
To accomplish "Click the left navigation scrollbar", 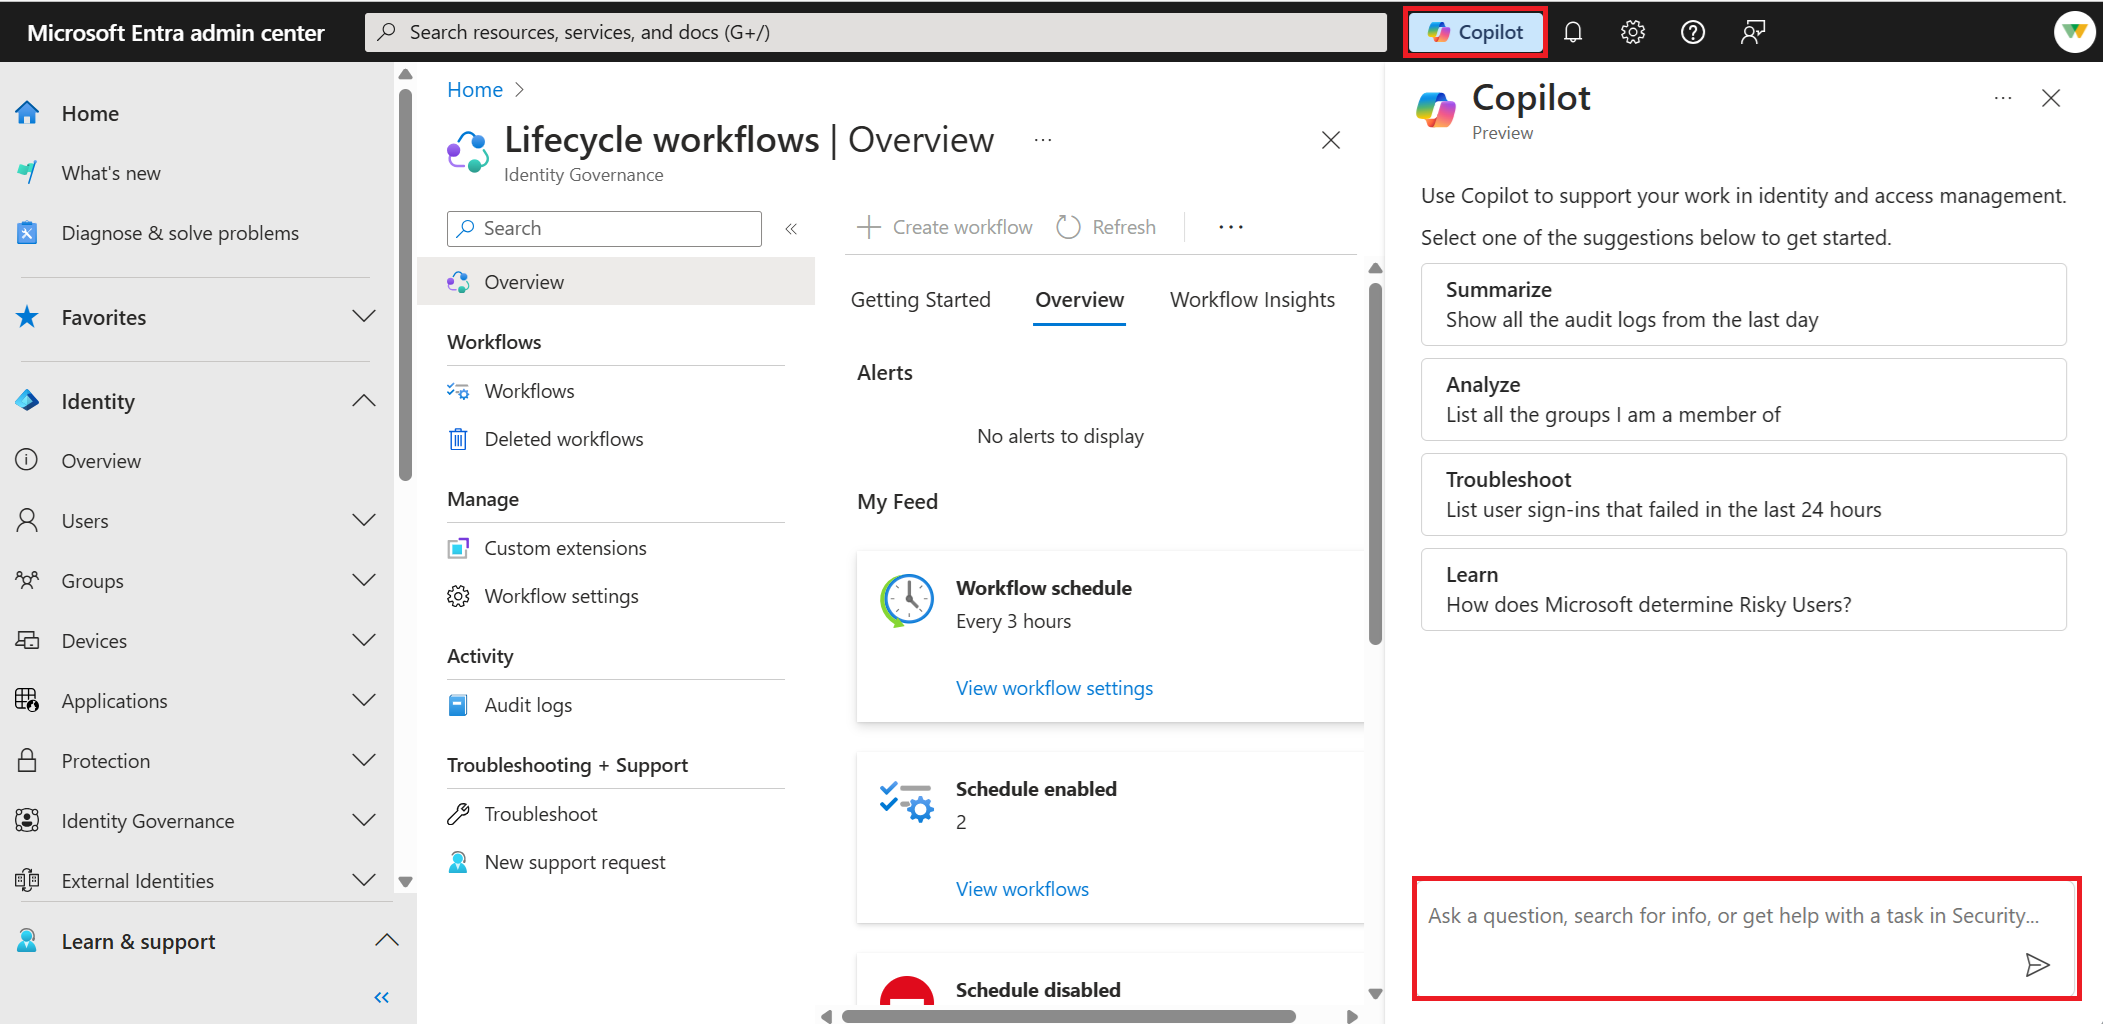I will [405, 285].
